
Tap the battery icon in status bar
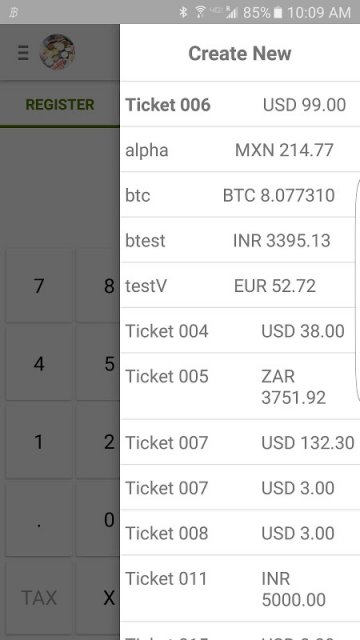[278, 13]
